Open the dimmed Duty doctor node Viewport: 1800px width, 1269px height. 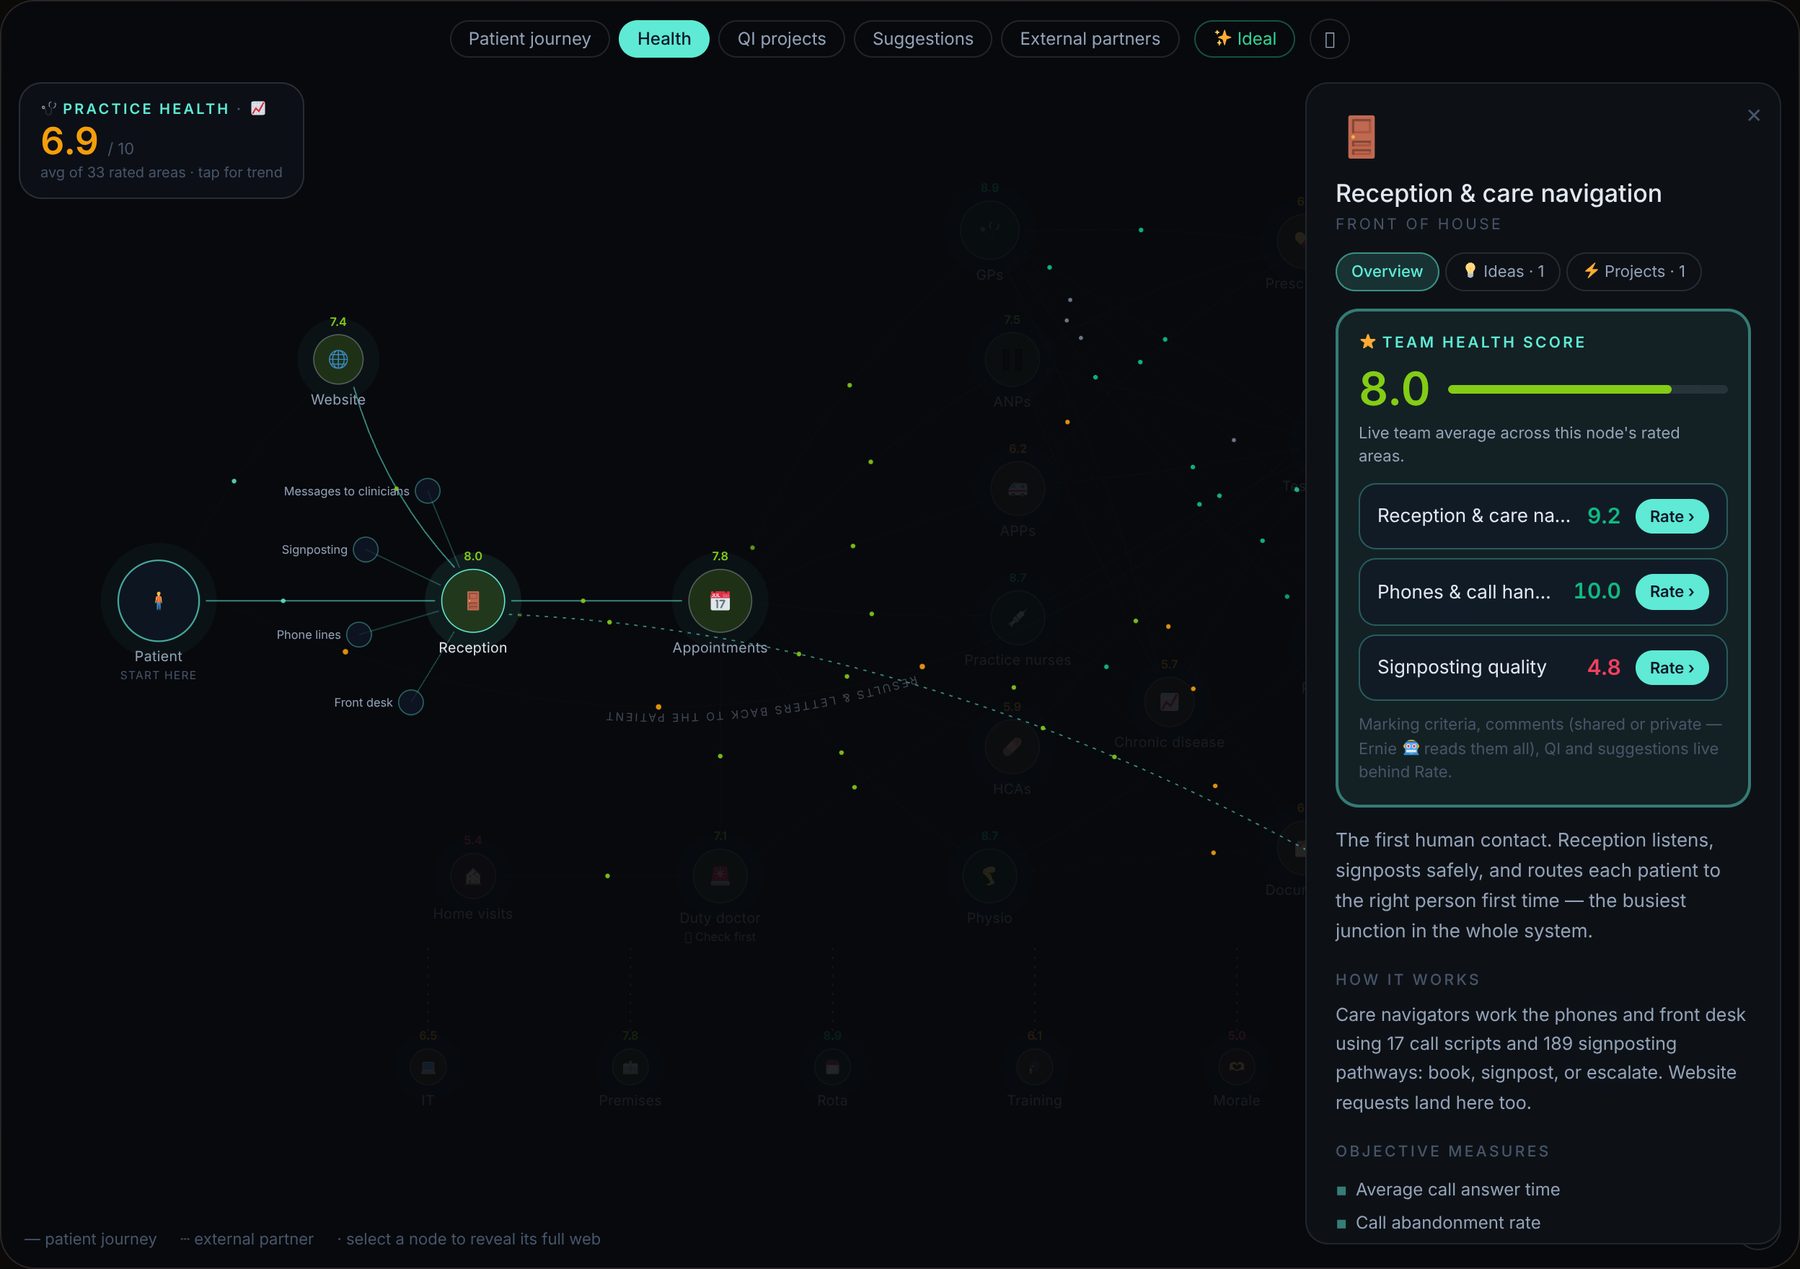coord(720,876)
